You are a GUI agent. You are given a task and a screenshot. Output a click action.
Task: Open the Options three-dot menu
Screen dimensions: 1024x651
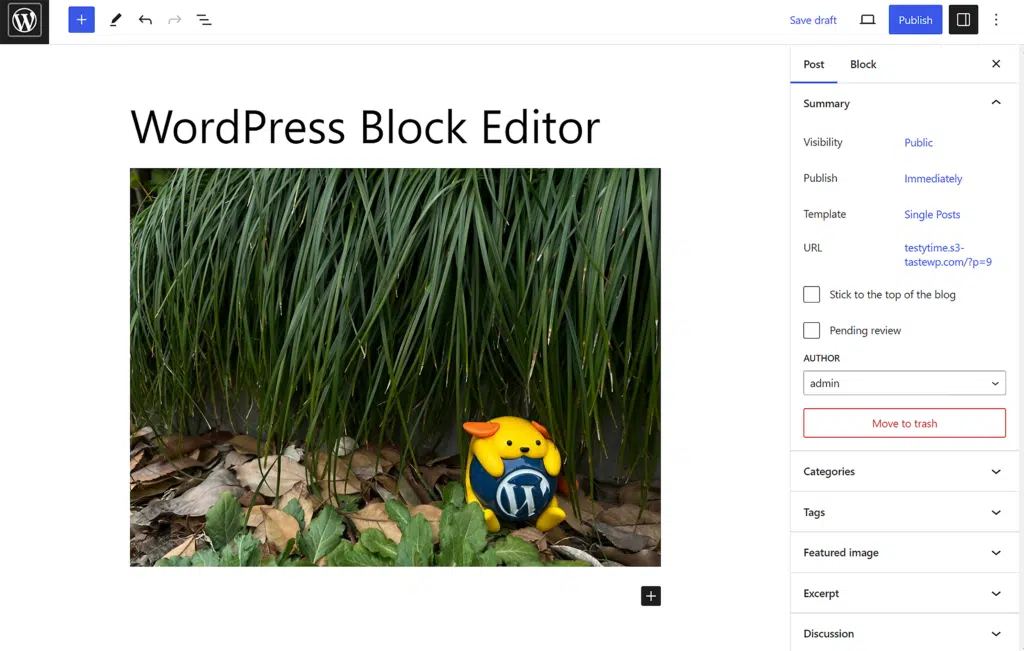996,20
